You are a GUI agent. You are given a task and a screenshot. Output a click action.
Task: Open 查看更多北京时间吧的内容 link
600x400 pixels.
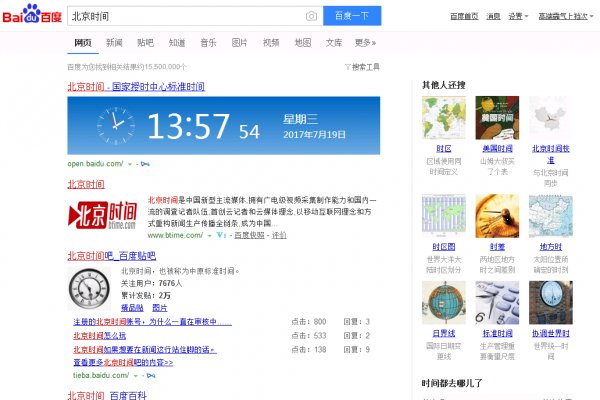pos(123,362)
